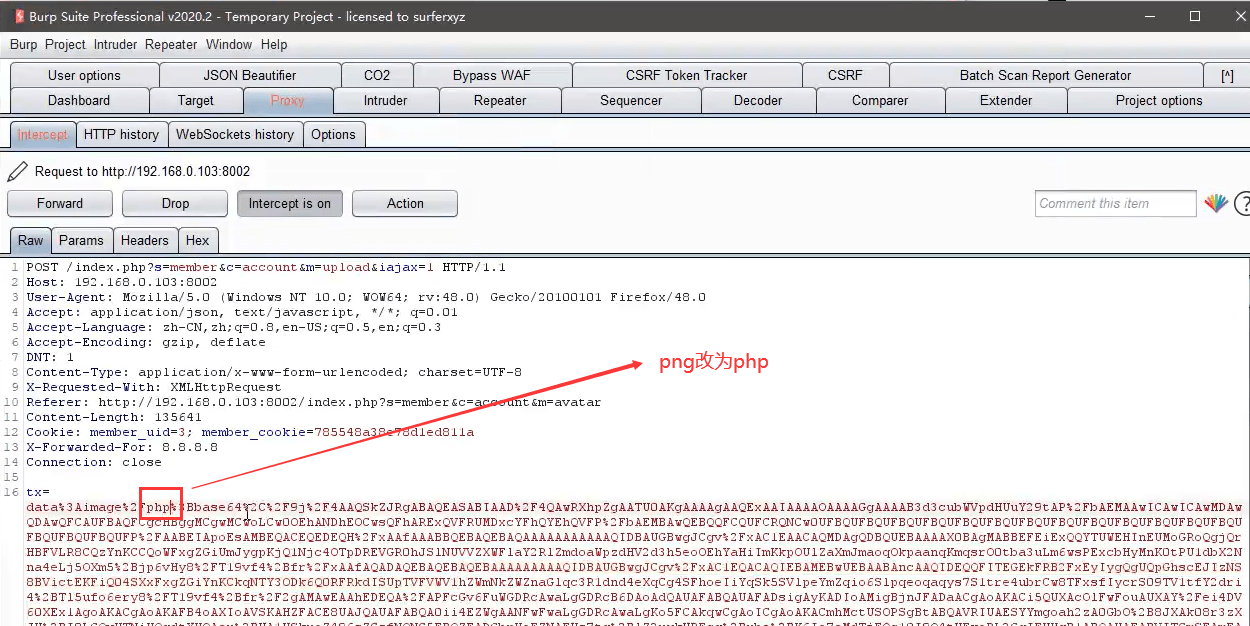Switch the request view to Hex
Viewport: 1250px width, 626px height.
[x=198, y=240]
